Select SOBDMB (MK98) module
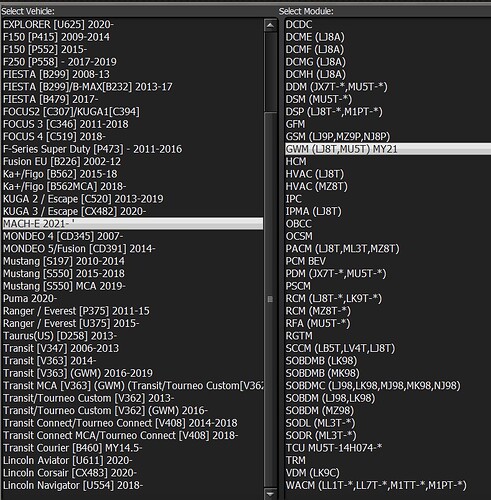Screen dimensions: 491x500 point(322,373)
